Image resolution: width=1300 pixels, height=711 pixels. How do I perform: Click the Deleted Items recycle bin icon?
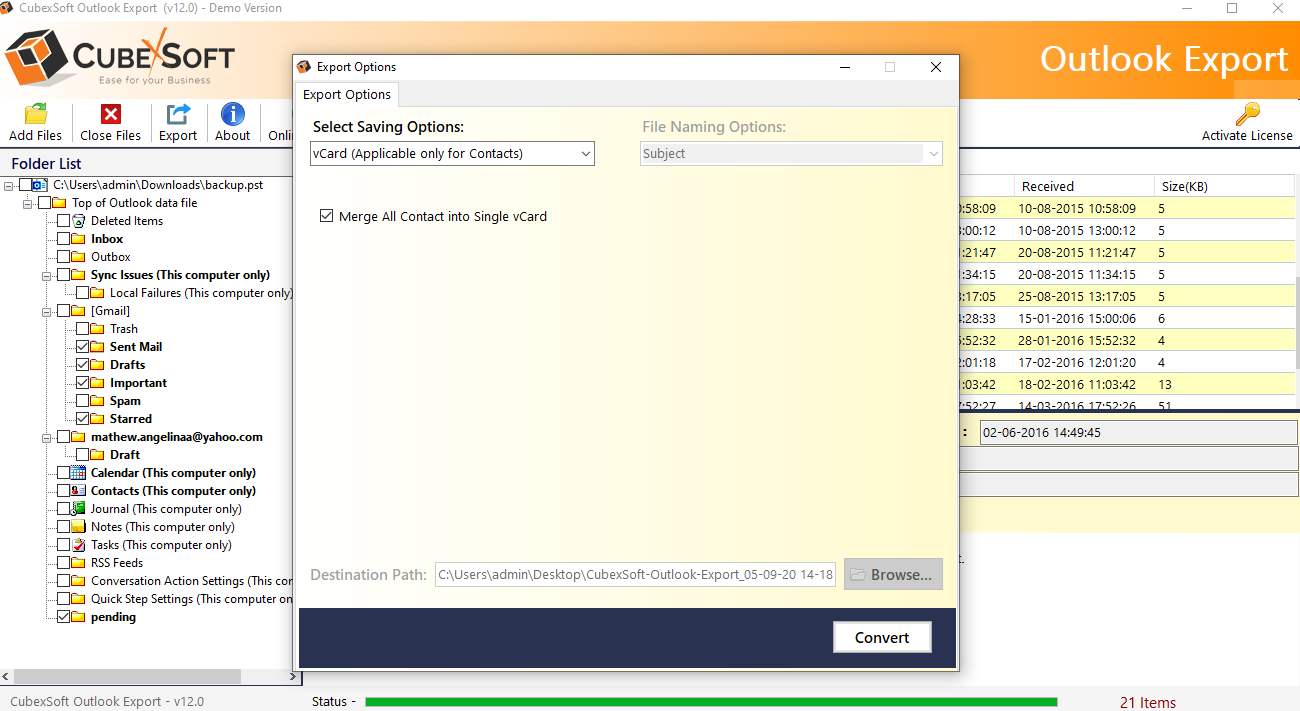[x=79, y=221]
